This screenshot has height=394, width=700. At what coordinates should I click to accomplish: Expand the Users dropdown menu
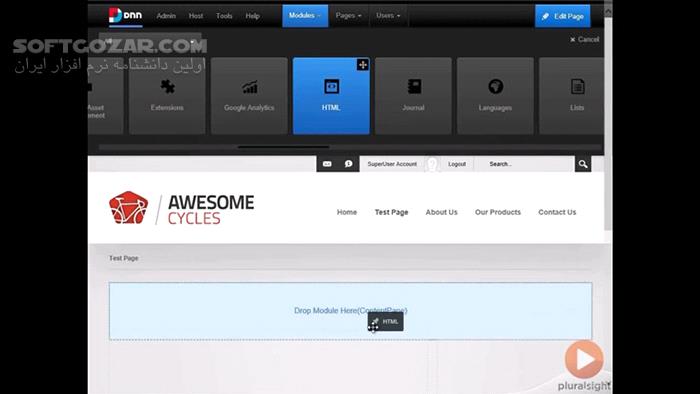click(388, 16)
